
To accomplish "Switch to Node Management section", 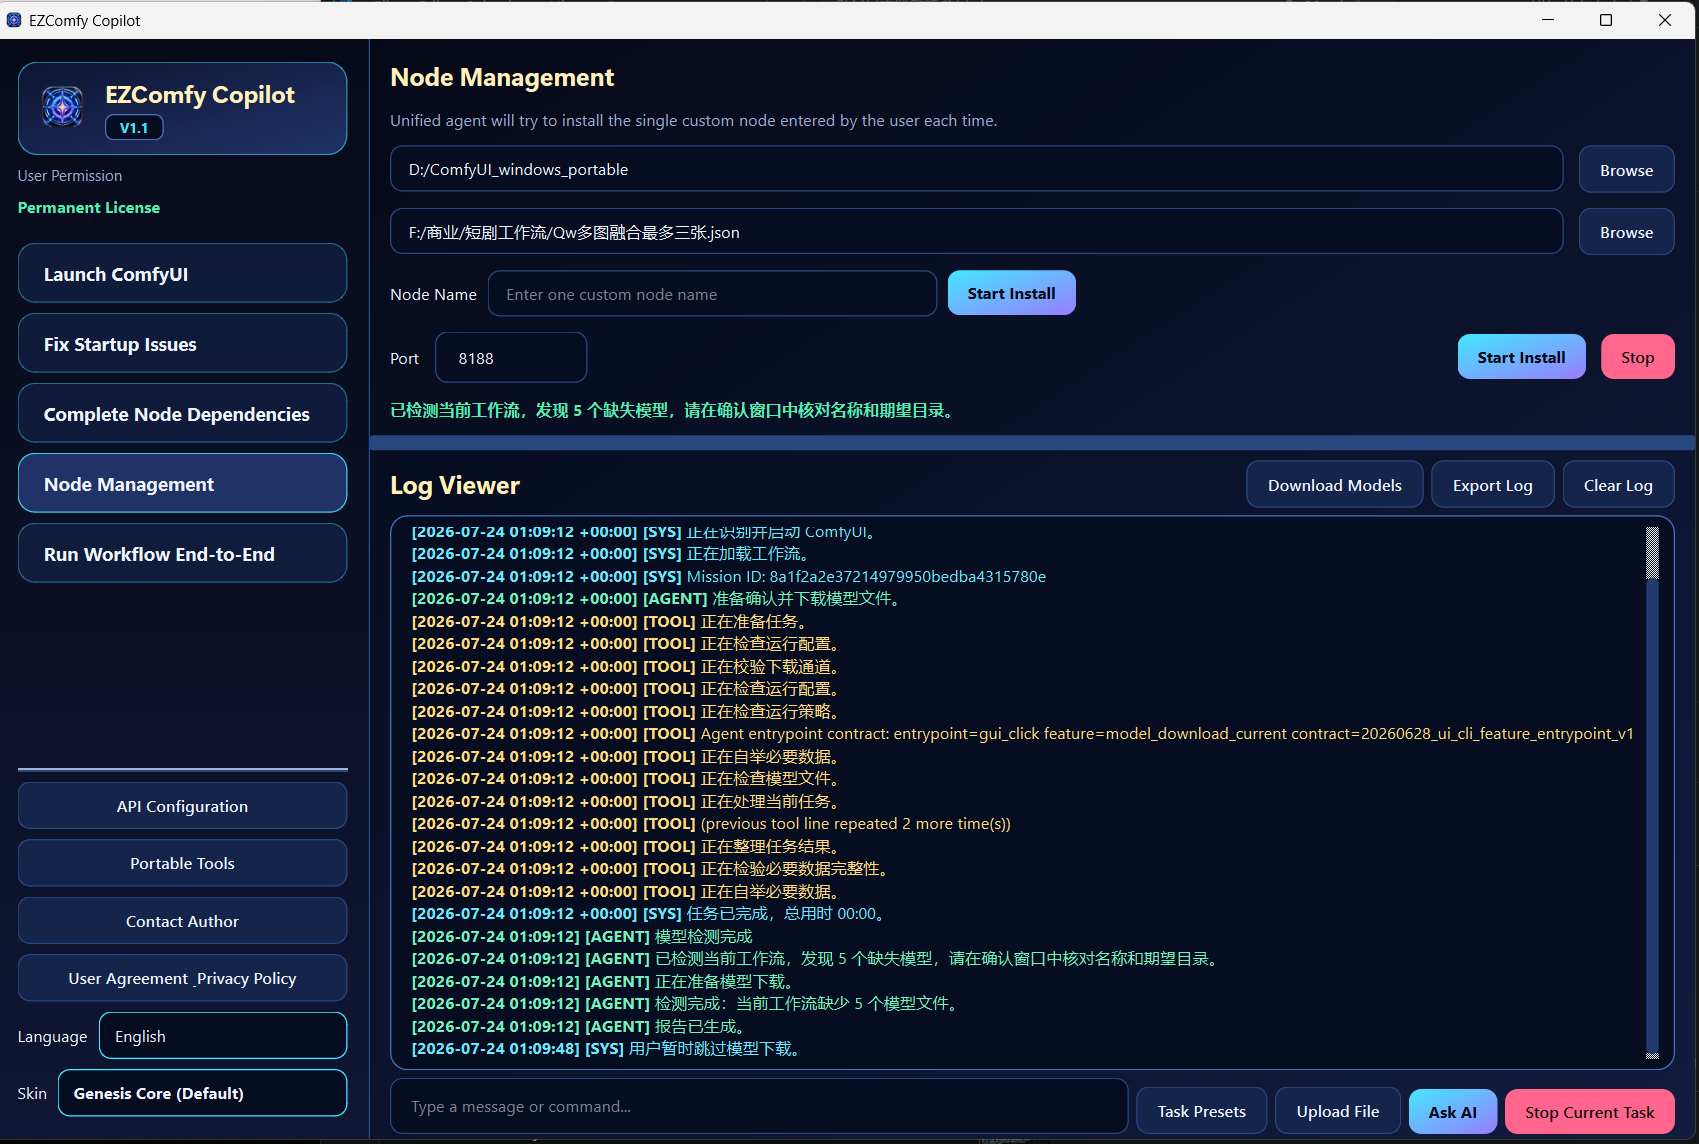I will 182,483.
